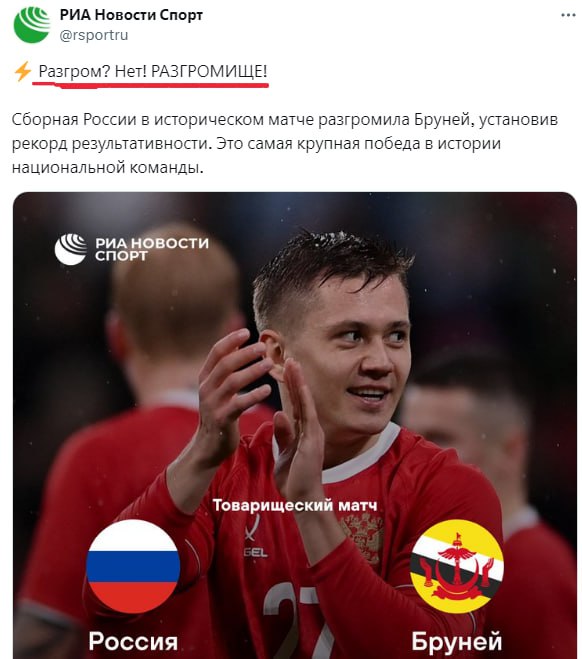Click the jersey crest emblem

(x=364, y=537)
